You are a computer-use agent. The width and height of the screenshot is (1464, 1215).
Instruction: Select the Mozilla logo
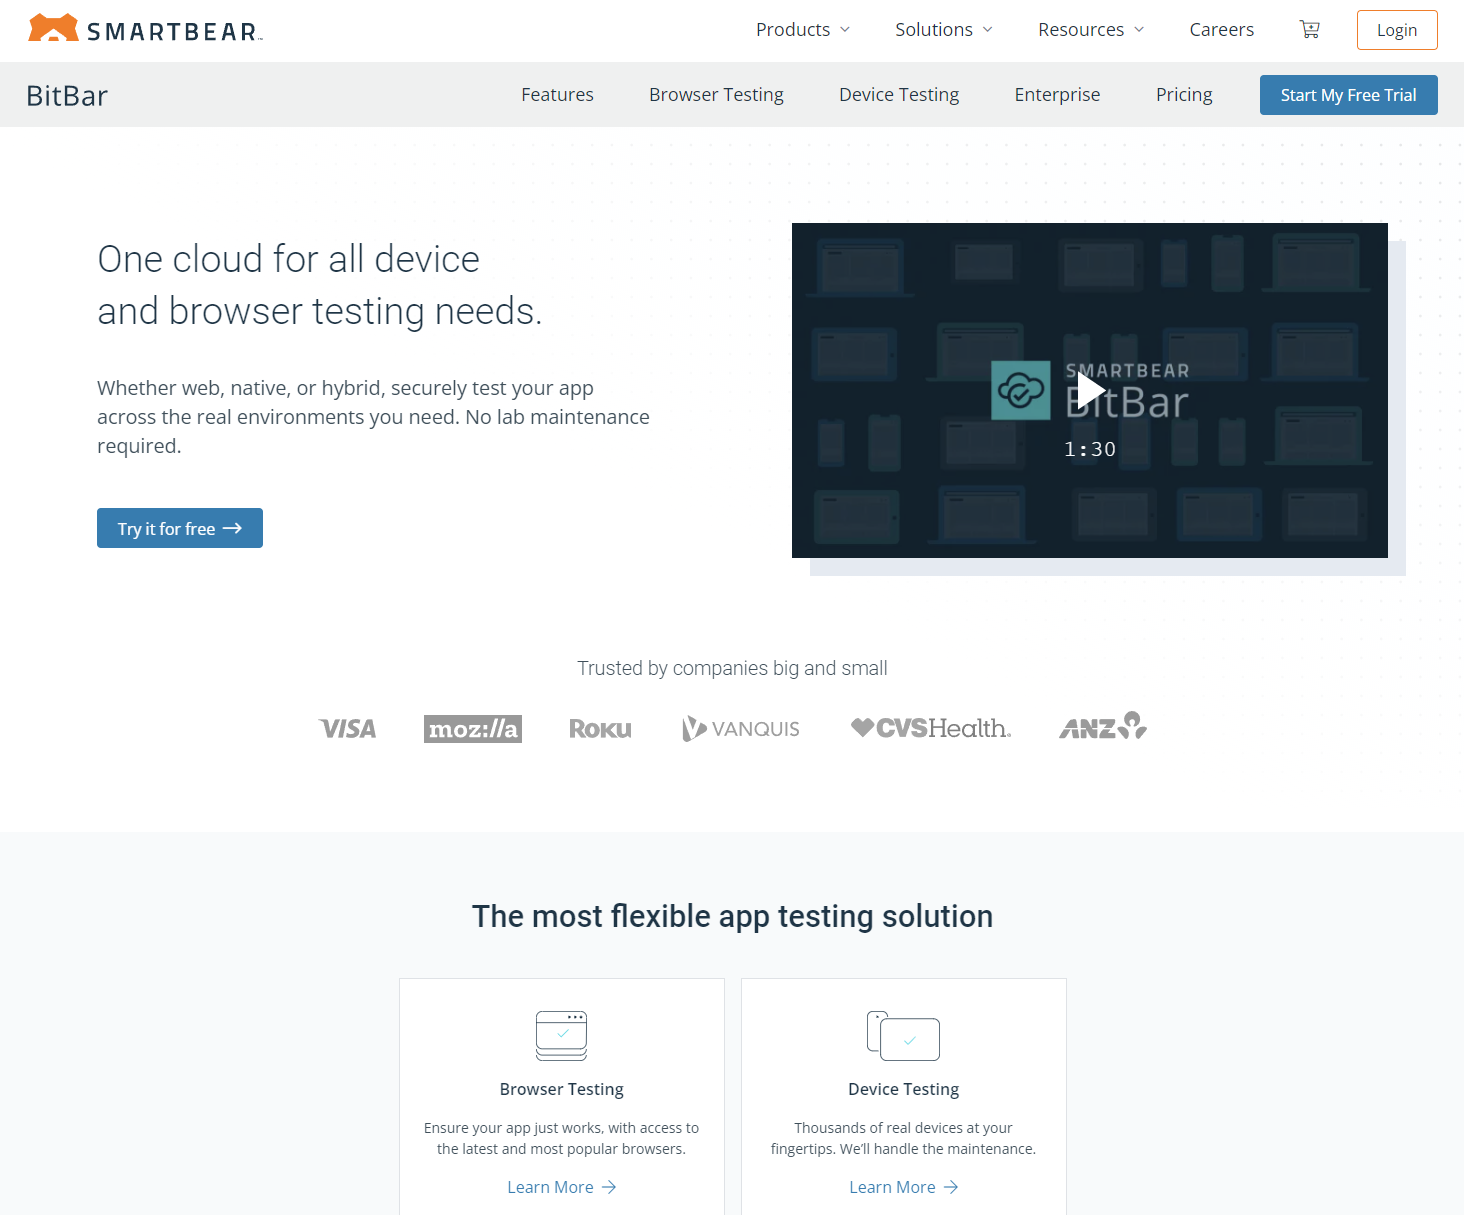pos(472,728)
